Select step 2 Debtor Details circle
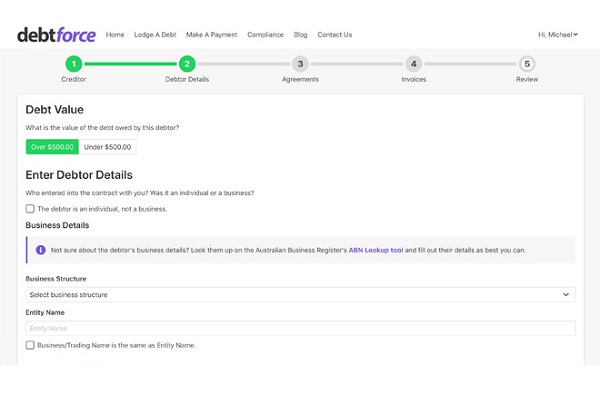The image size is (600, 400). click(x=187, y=64)
